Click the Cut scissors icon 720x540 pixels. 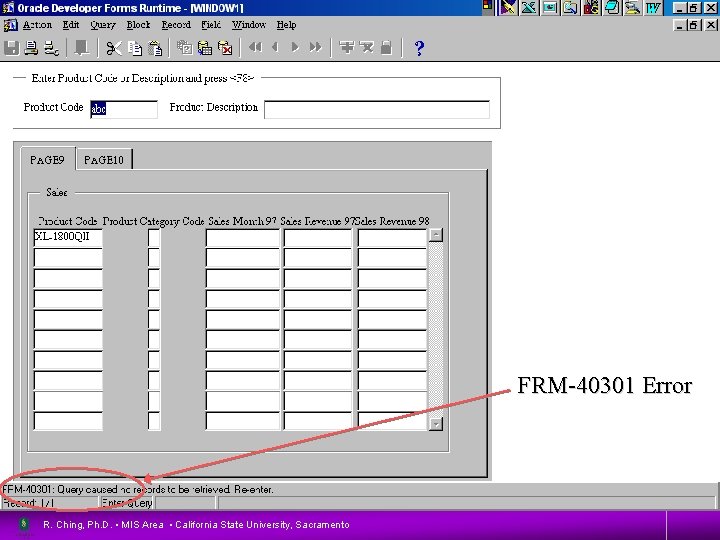point(113,48)
